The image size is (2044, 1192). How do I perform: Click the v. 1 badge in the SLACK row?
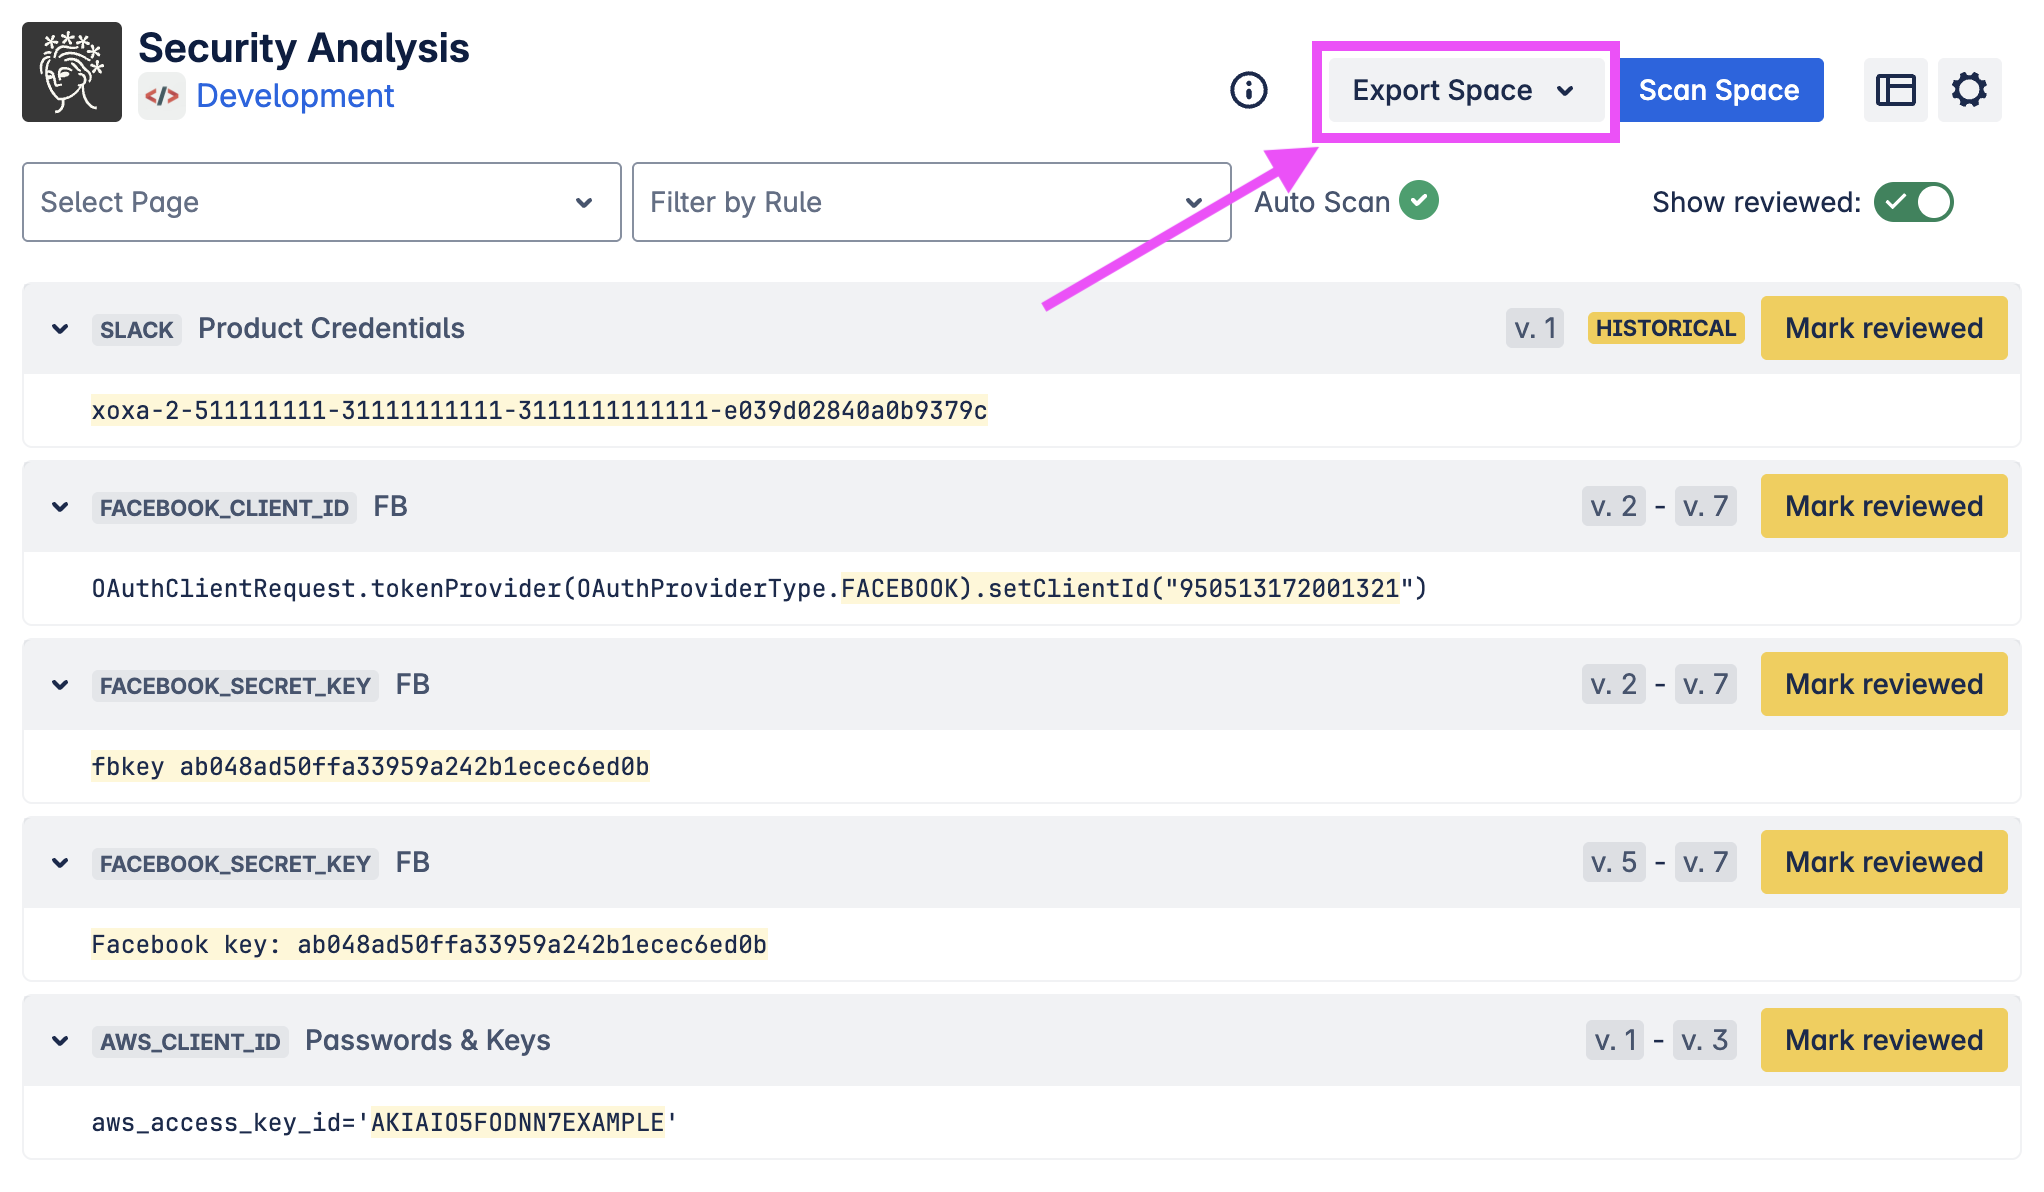click(x=1535, y=328)
